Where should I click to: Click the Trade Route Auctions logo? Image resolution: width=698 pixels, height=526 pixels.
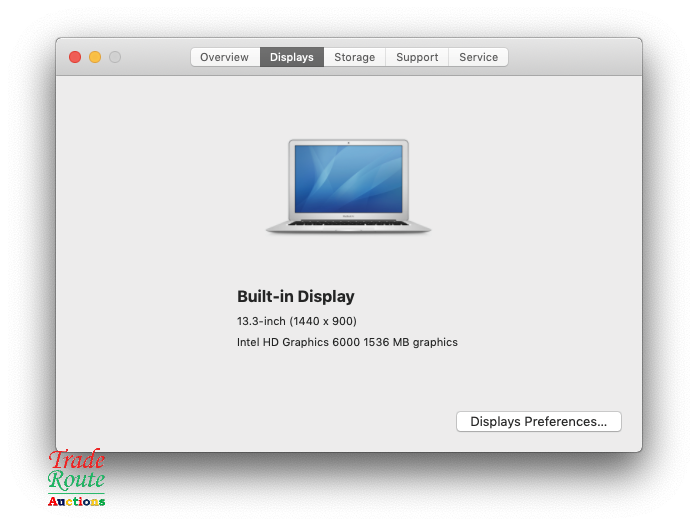pyautogui.click(x=77, y=477)
